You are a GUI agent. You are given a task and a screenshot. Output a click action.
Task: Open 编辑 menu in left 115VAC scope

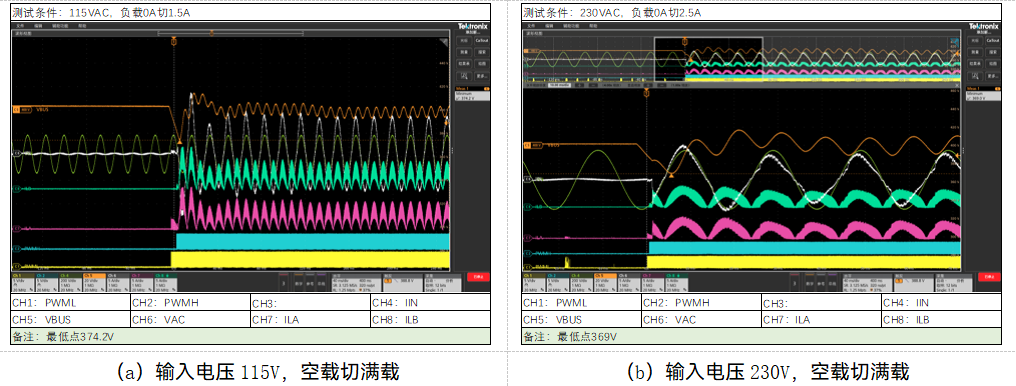pyautogui.click(x=39, y=25)
